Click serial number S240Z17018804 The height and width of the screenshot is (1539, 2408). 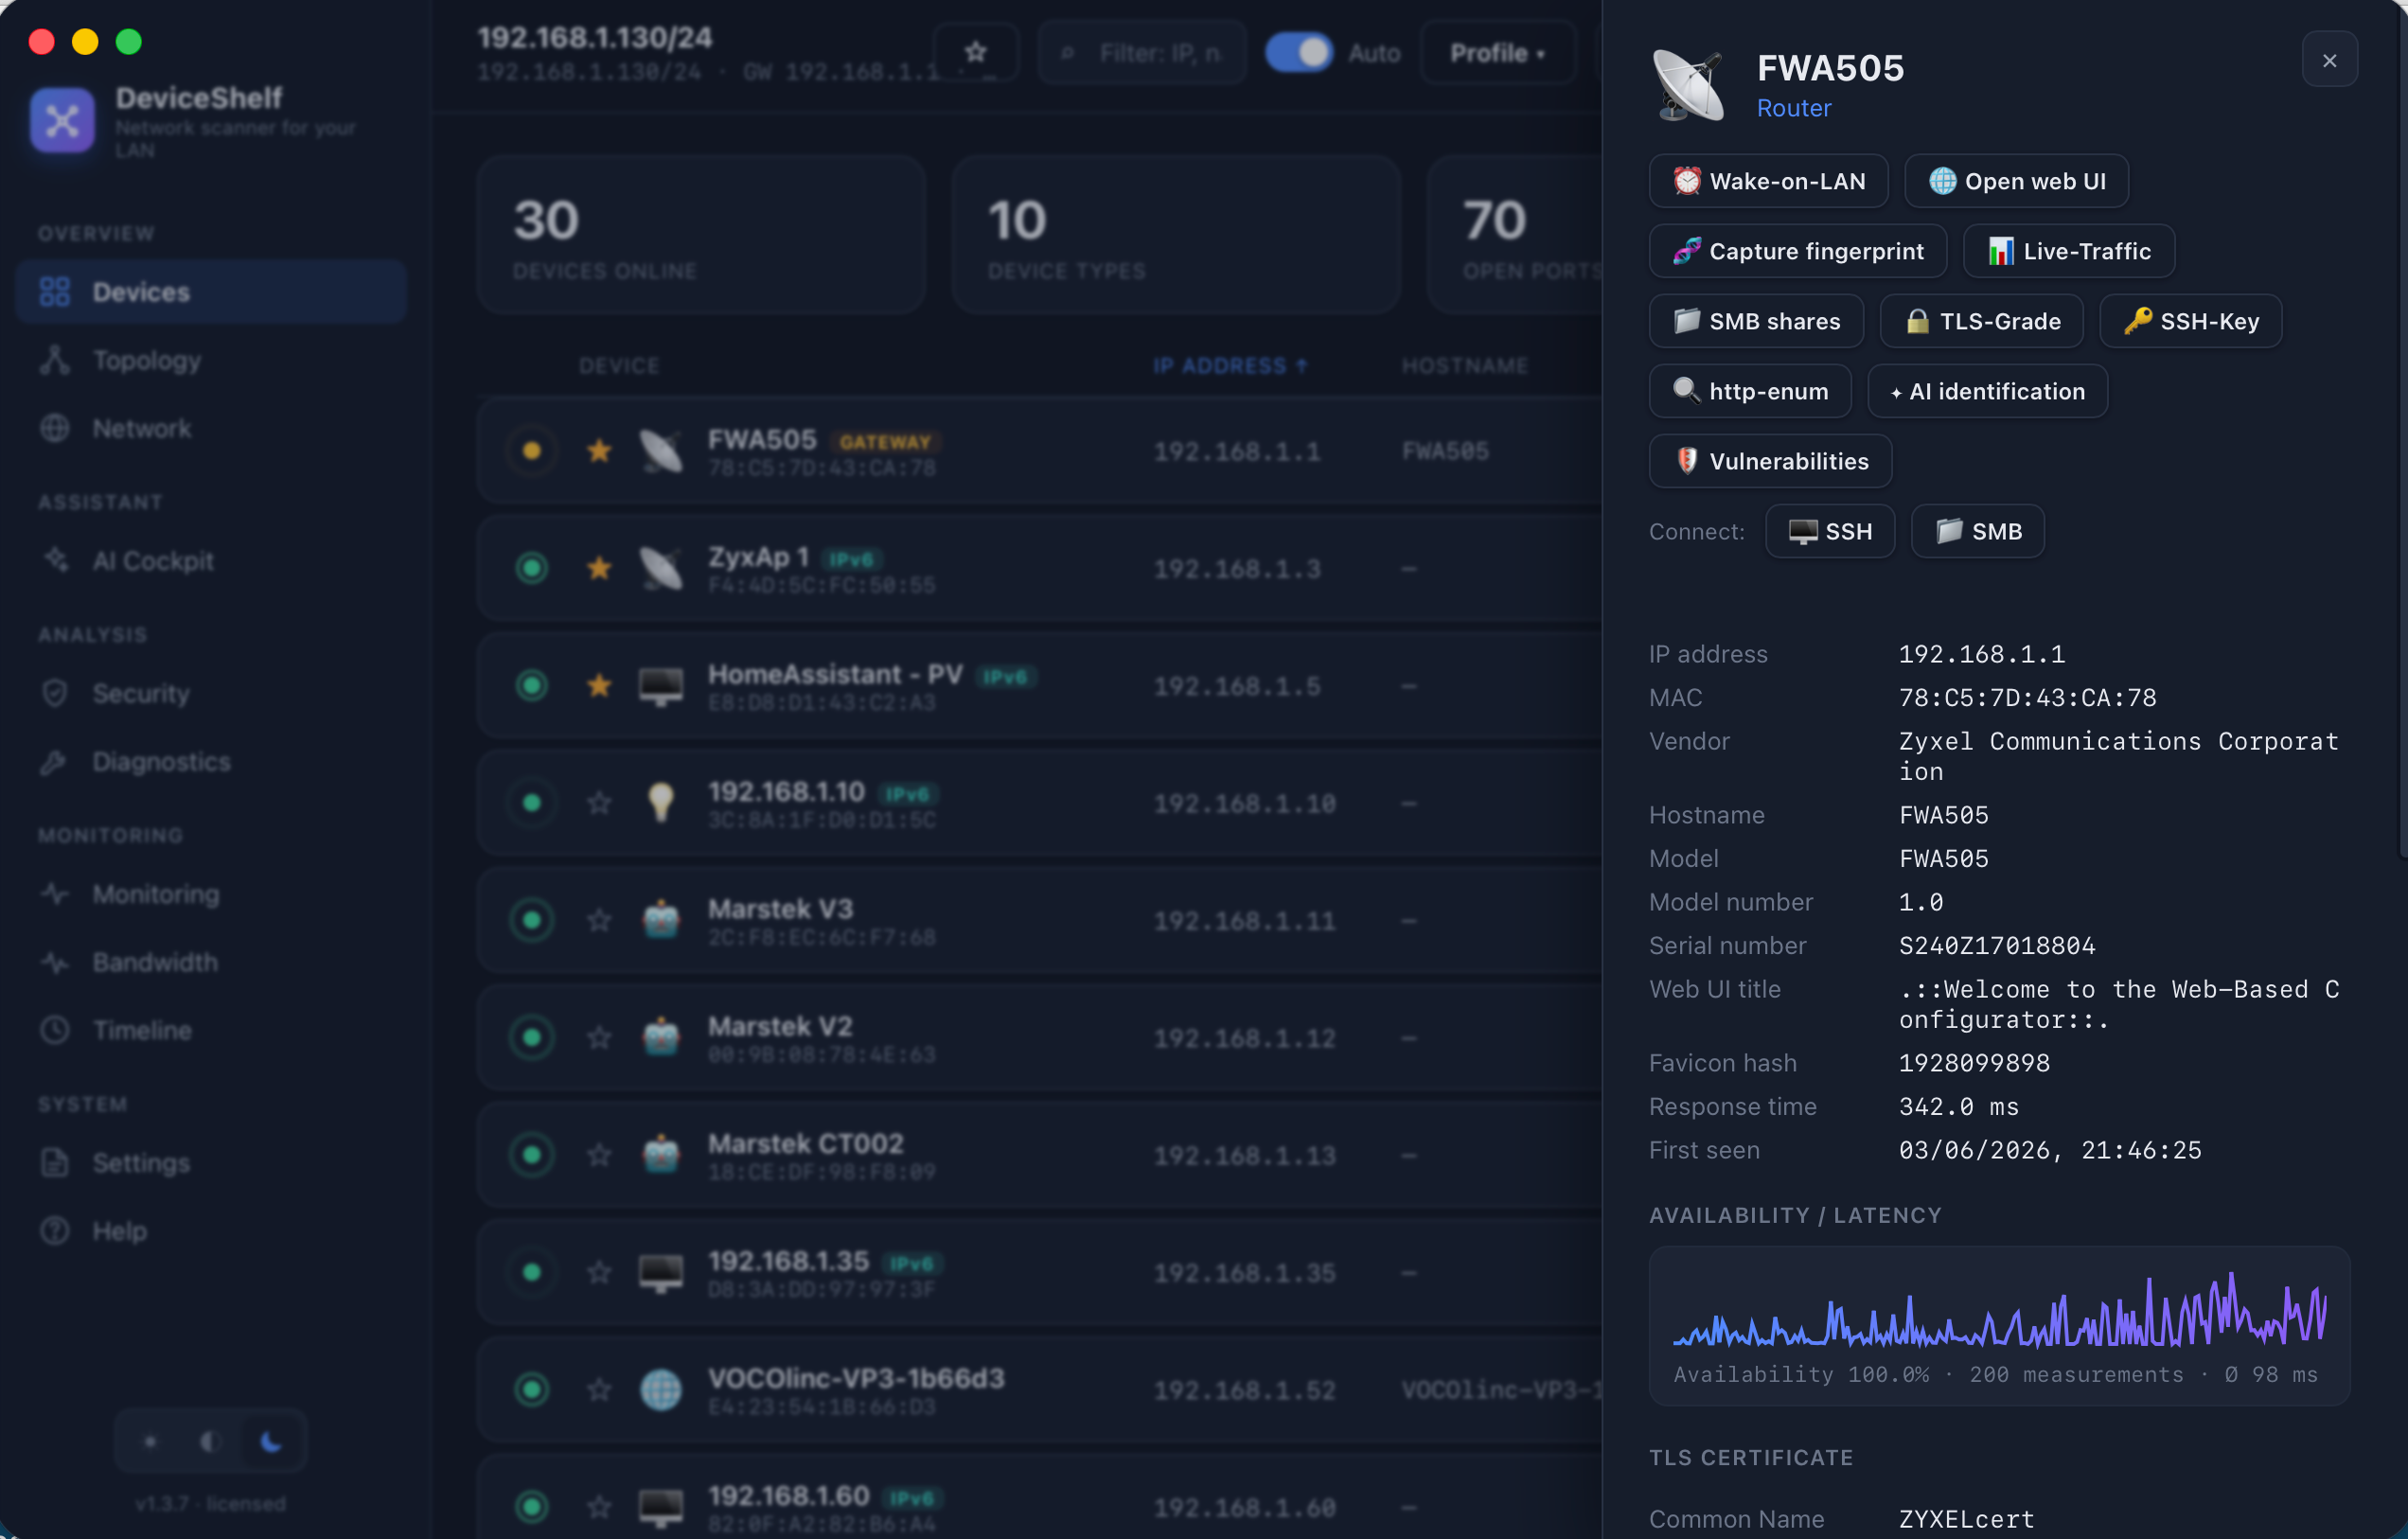click(1996, 945)
